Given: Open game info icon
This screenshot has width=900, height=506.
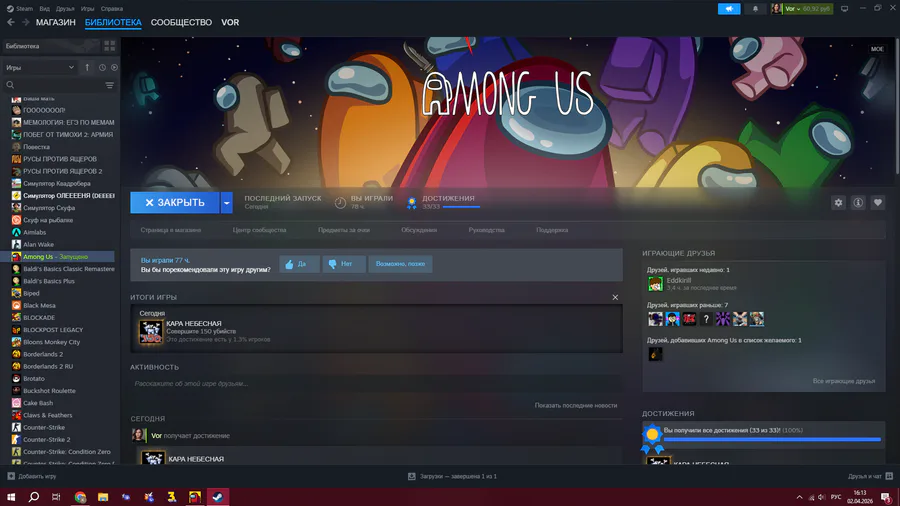Looking at the screenshot, I should pyautogui.click(x=858, y=203).
